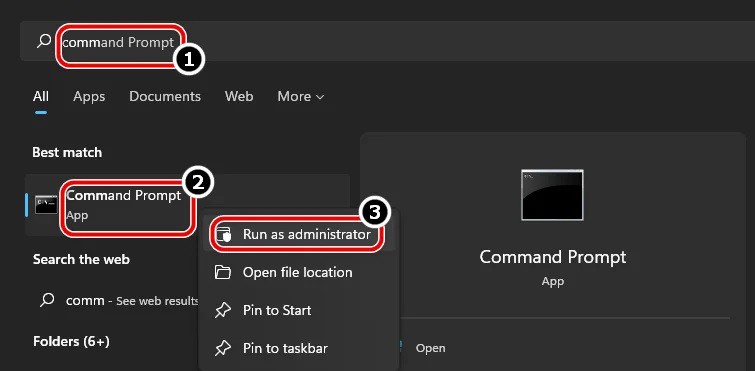The image size is (755, 371).
Task: Switch to the Documents filter tab
Action: [x=165, y=96]
